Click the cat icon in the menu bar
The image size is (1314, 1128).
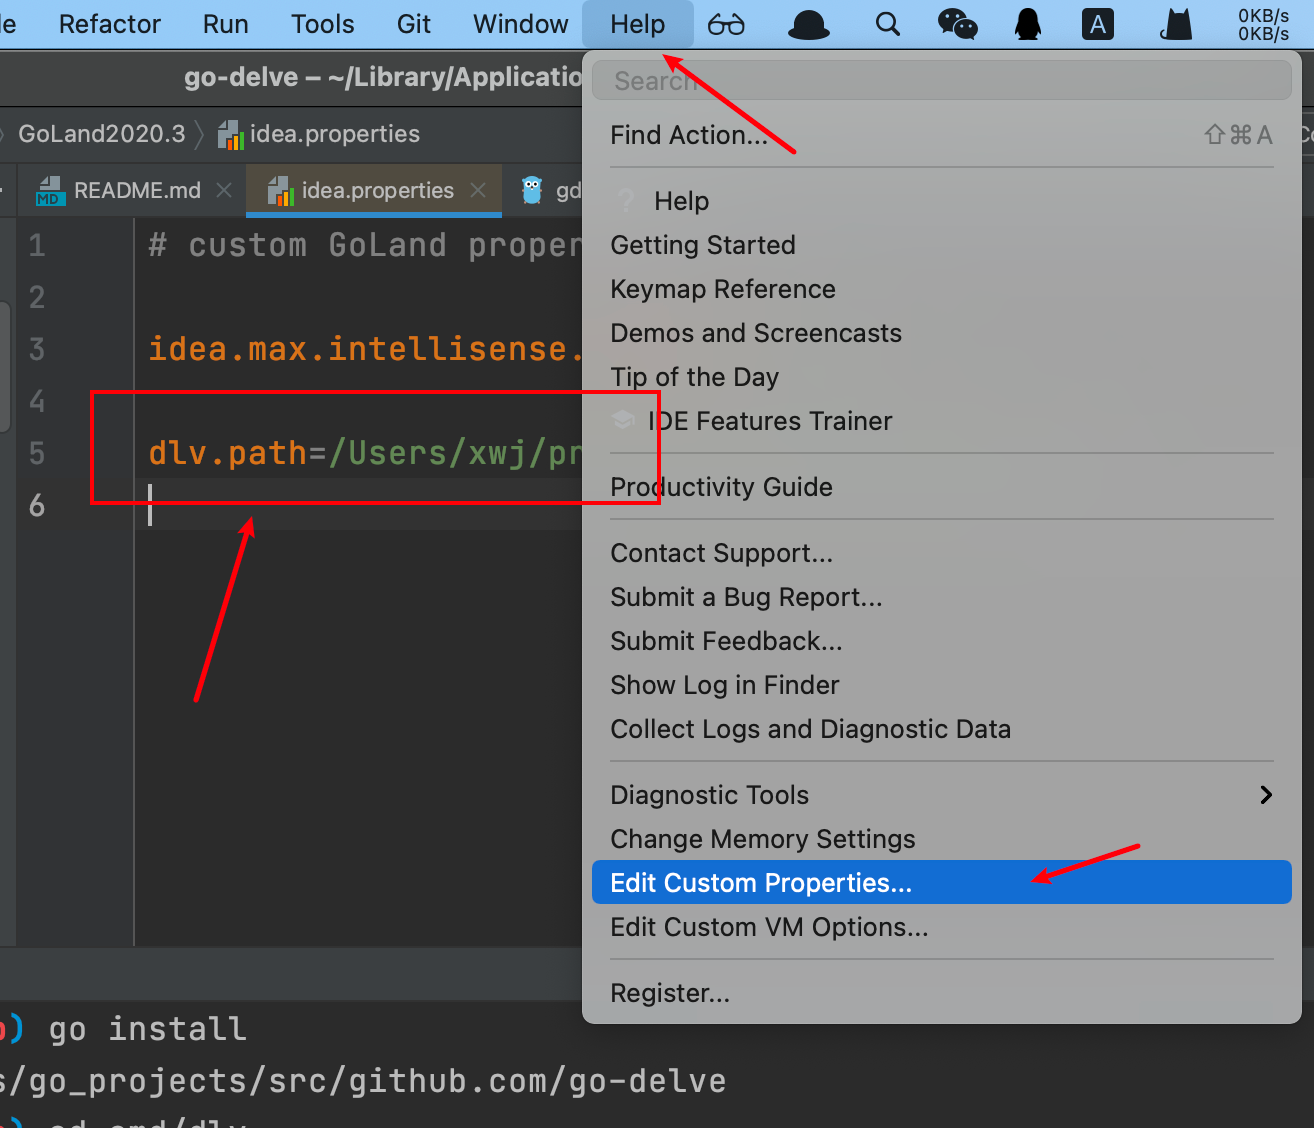pyautogui.click(x=1176, y=24)
